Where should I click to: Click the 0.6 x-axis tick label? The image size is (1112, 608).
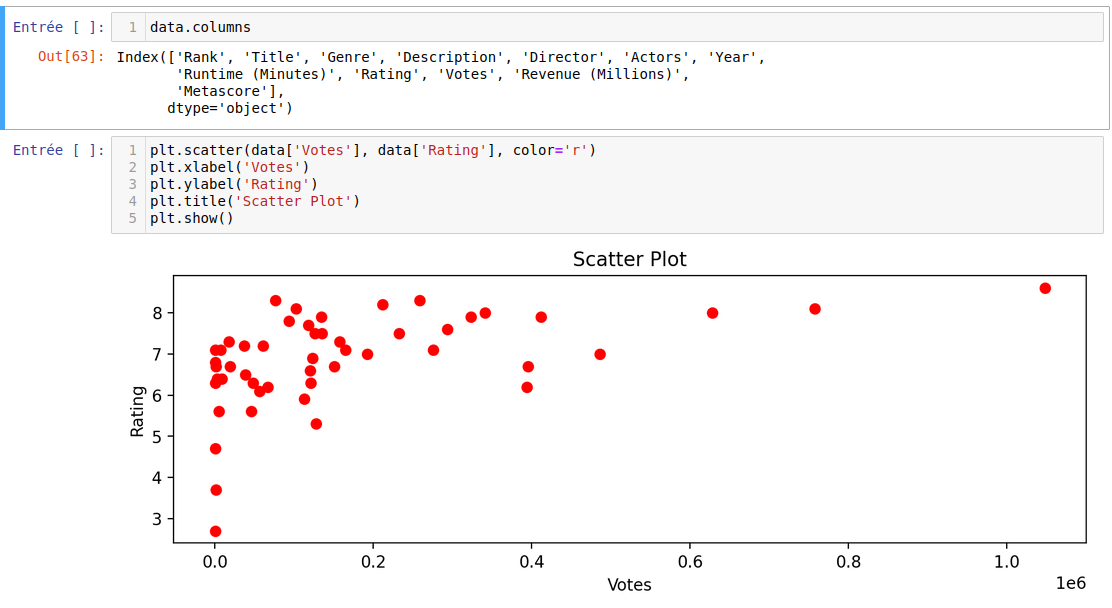tap(690, 560)
